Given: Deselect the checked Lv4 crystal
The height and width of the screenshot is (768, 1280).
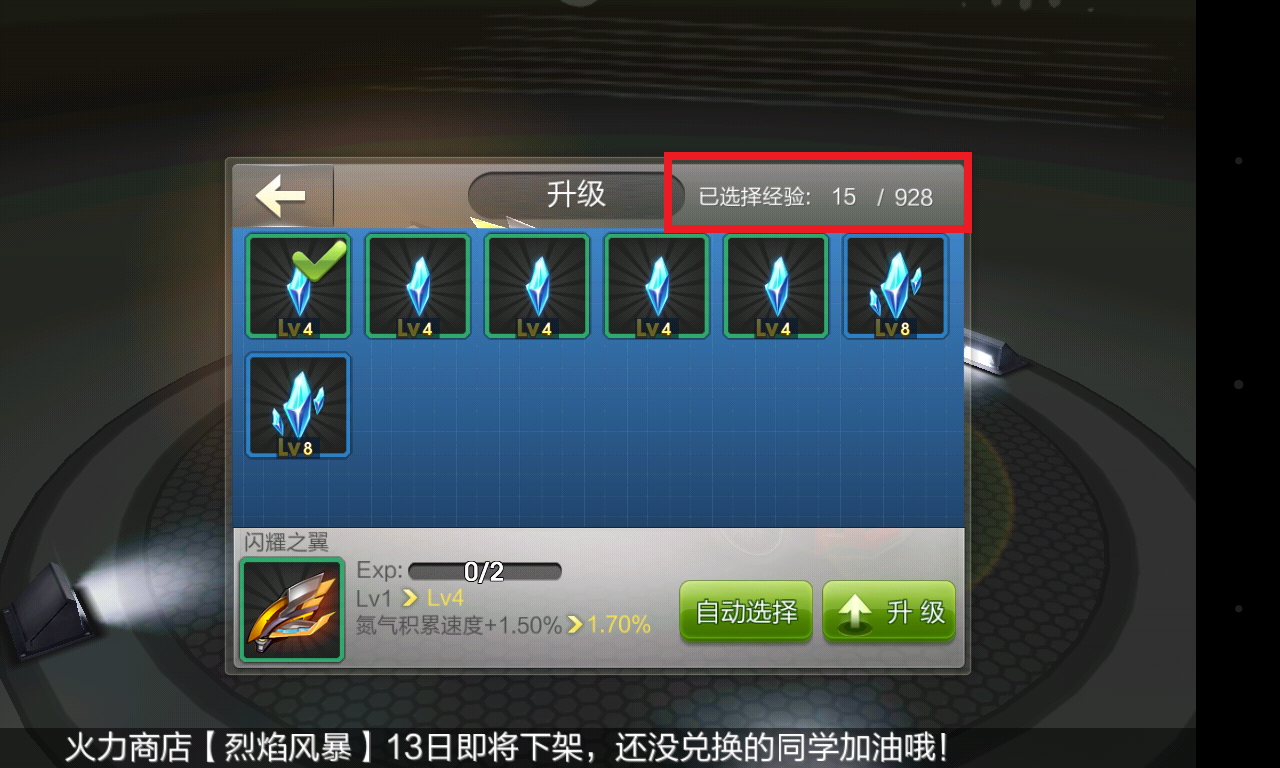Looking at the screenshot, I should point(298,286).
